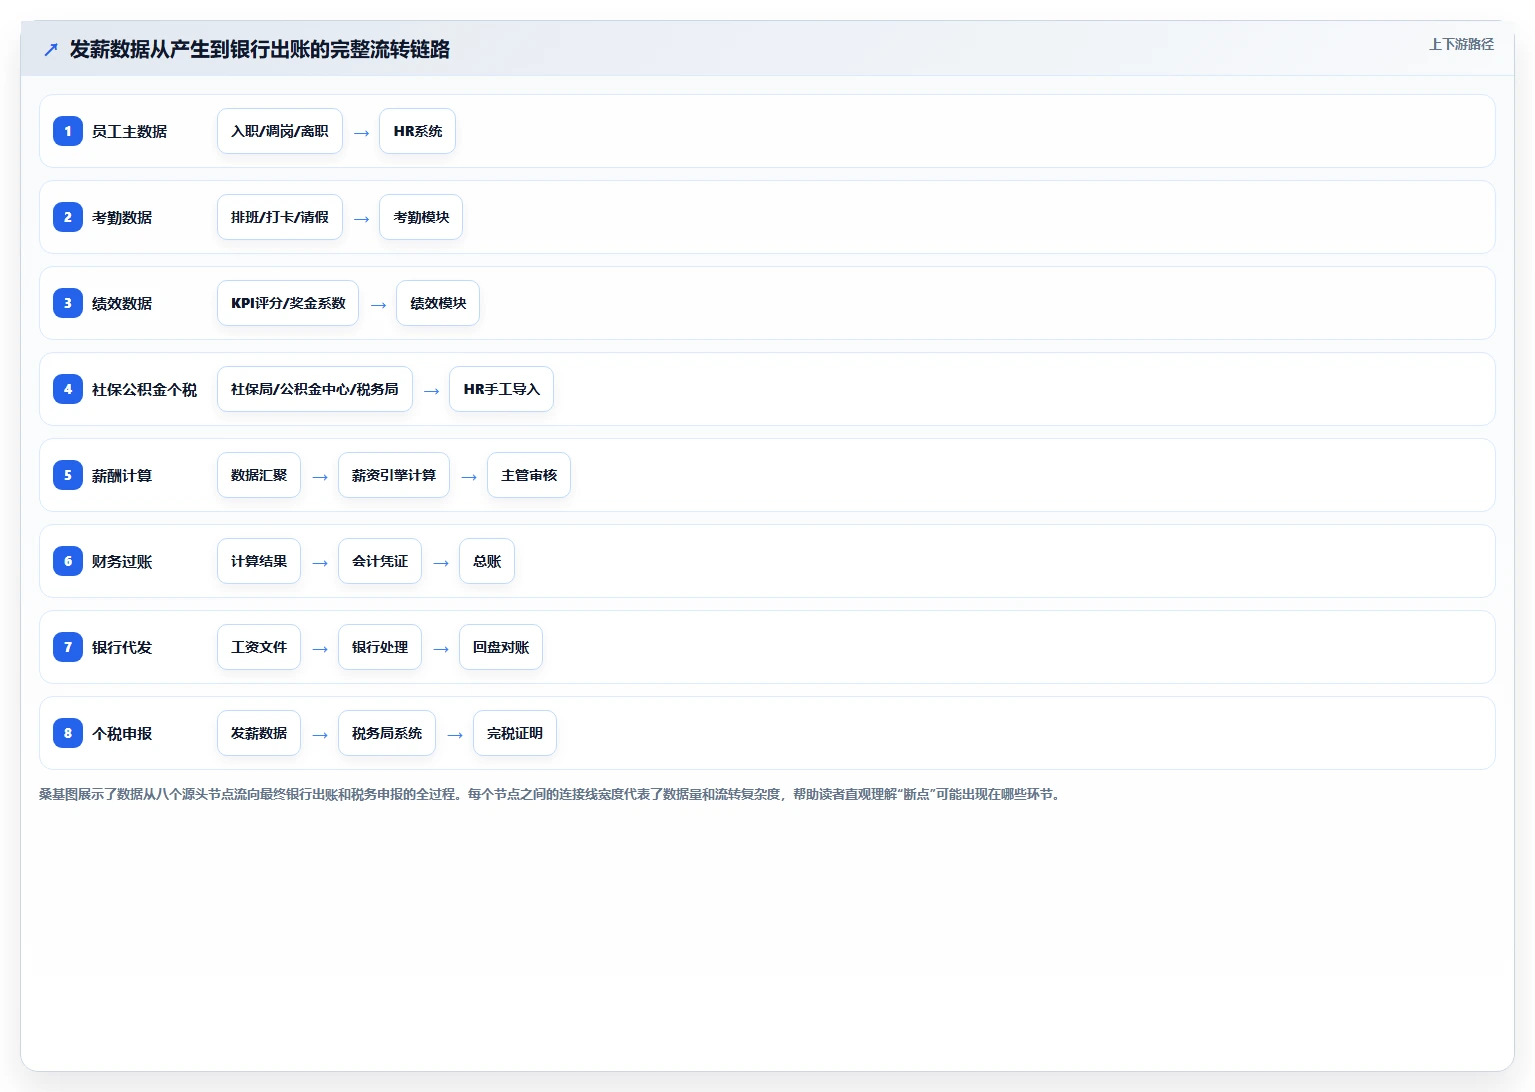Click the number 5 badge for 薪酬计算

tap(68, 475)
